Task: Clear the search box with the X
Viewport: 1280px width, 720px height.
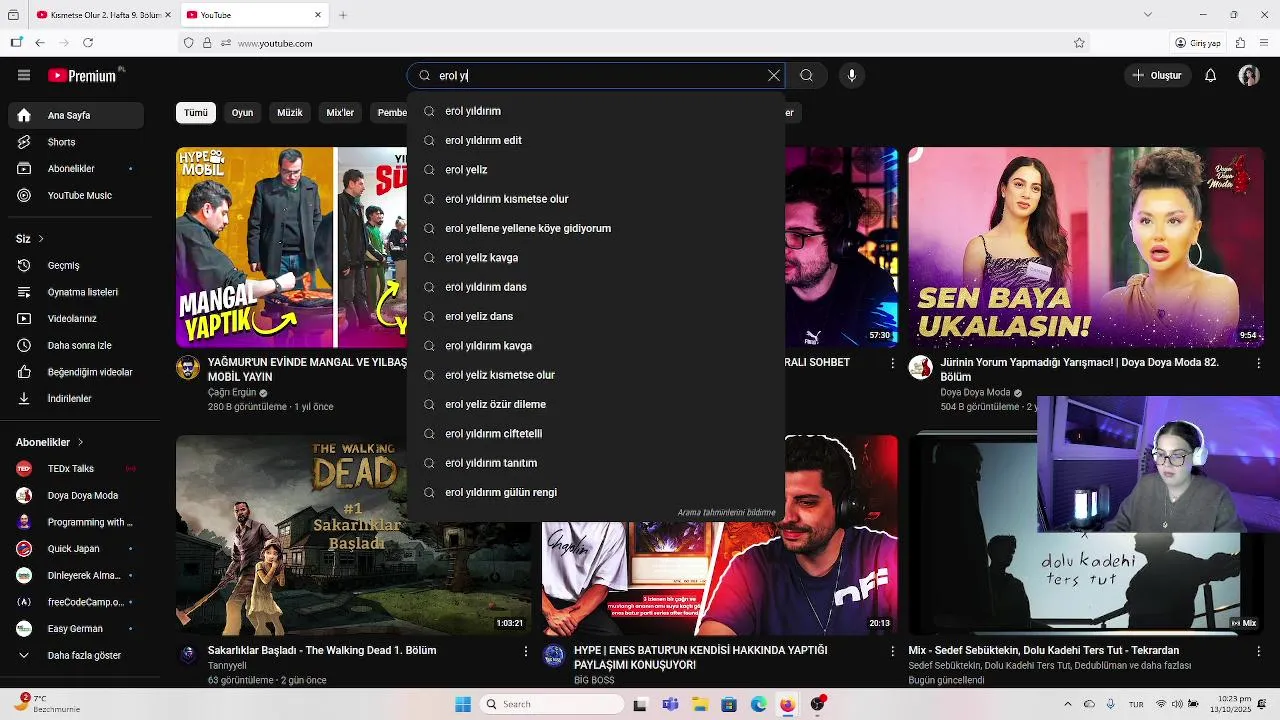Action: point(774,75)
